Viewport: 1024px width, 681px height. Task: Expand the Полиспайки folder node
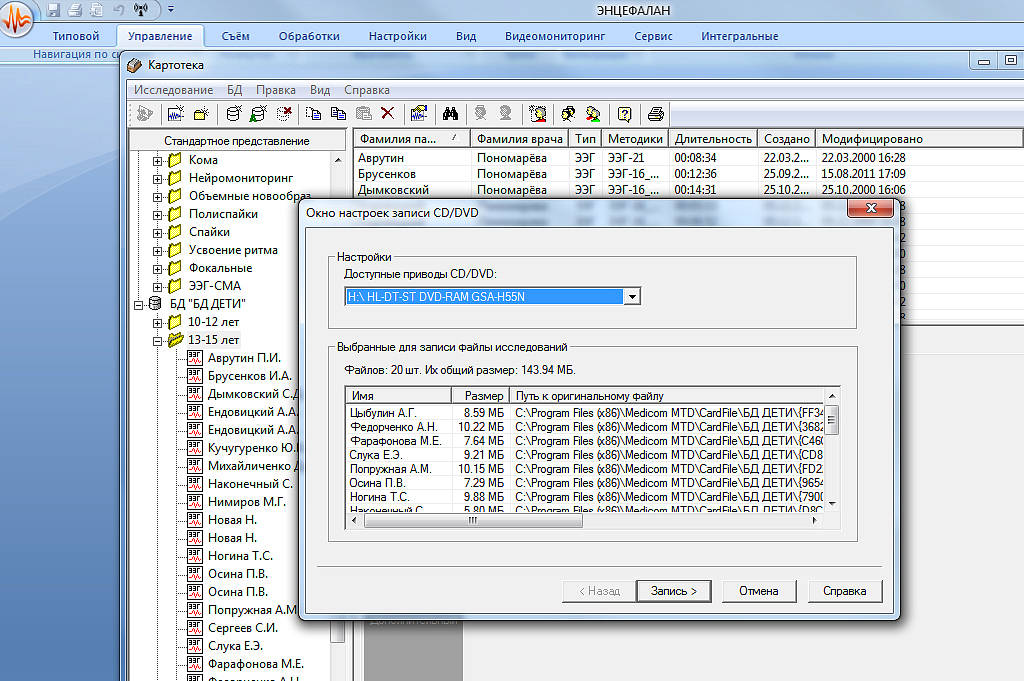click(x=157, y=215)
